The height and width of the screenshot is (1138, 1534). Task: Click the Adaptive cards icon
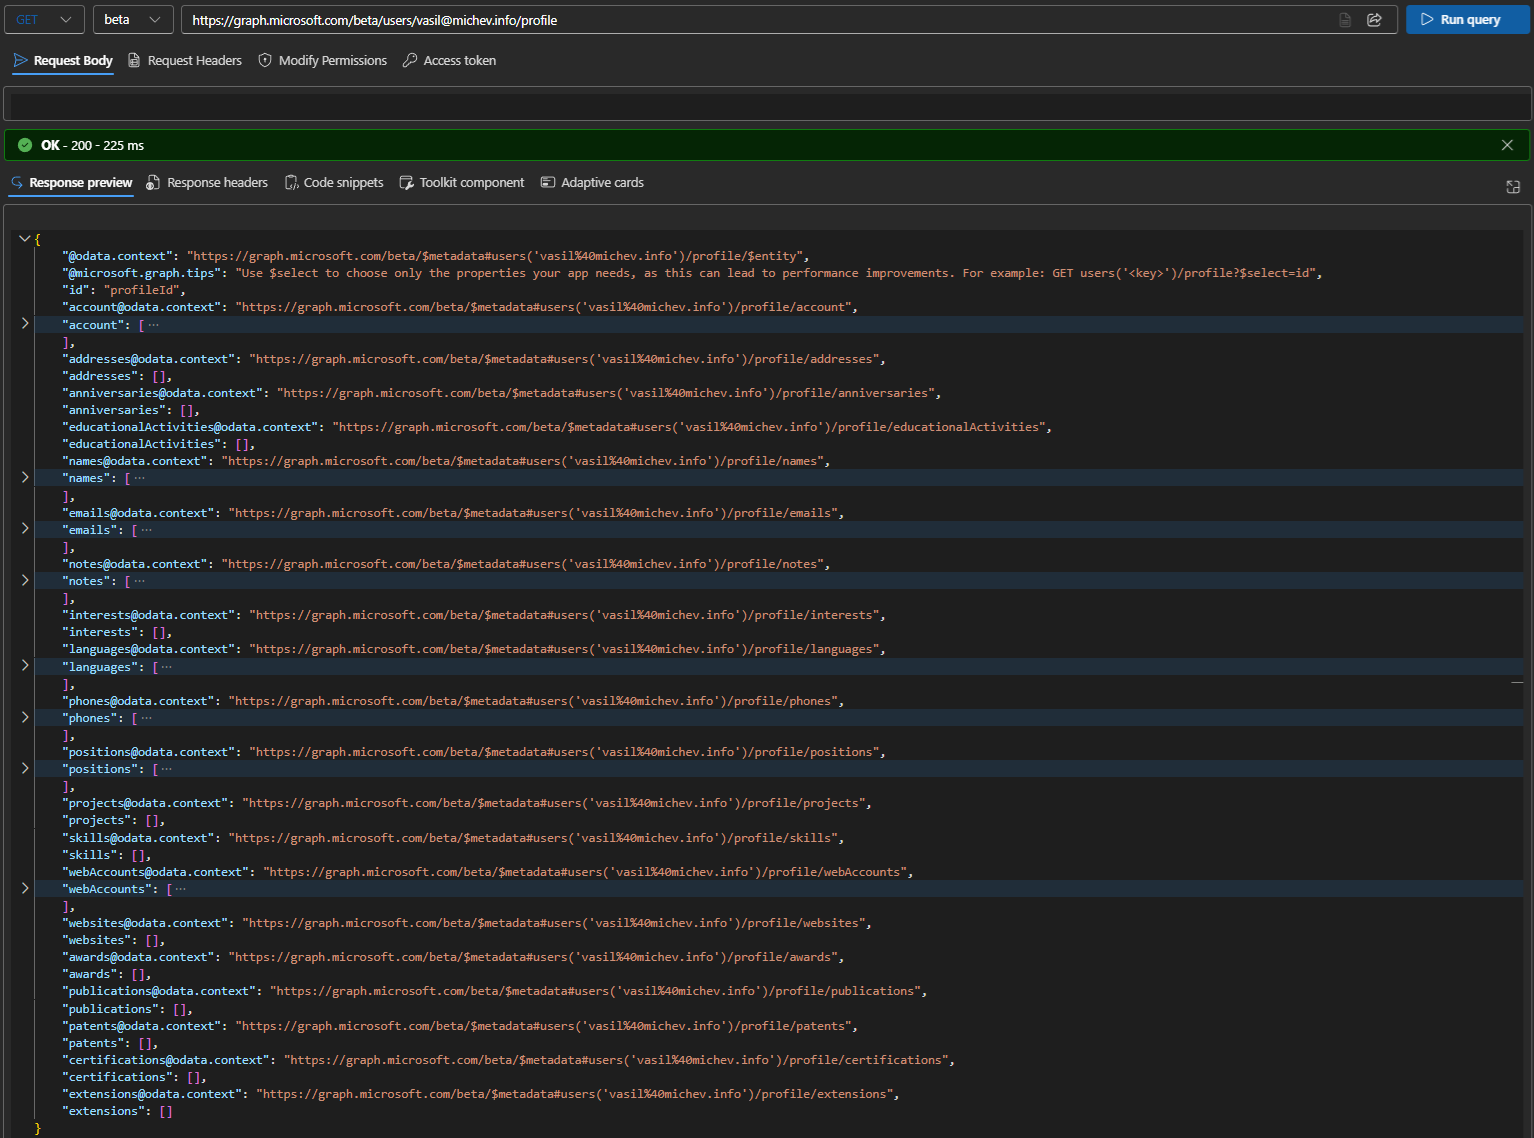coord(548,182)
